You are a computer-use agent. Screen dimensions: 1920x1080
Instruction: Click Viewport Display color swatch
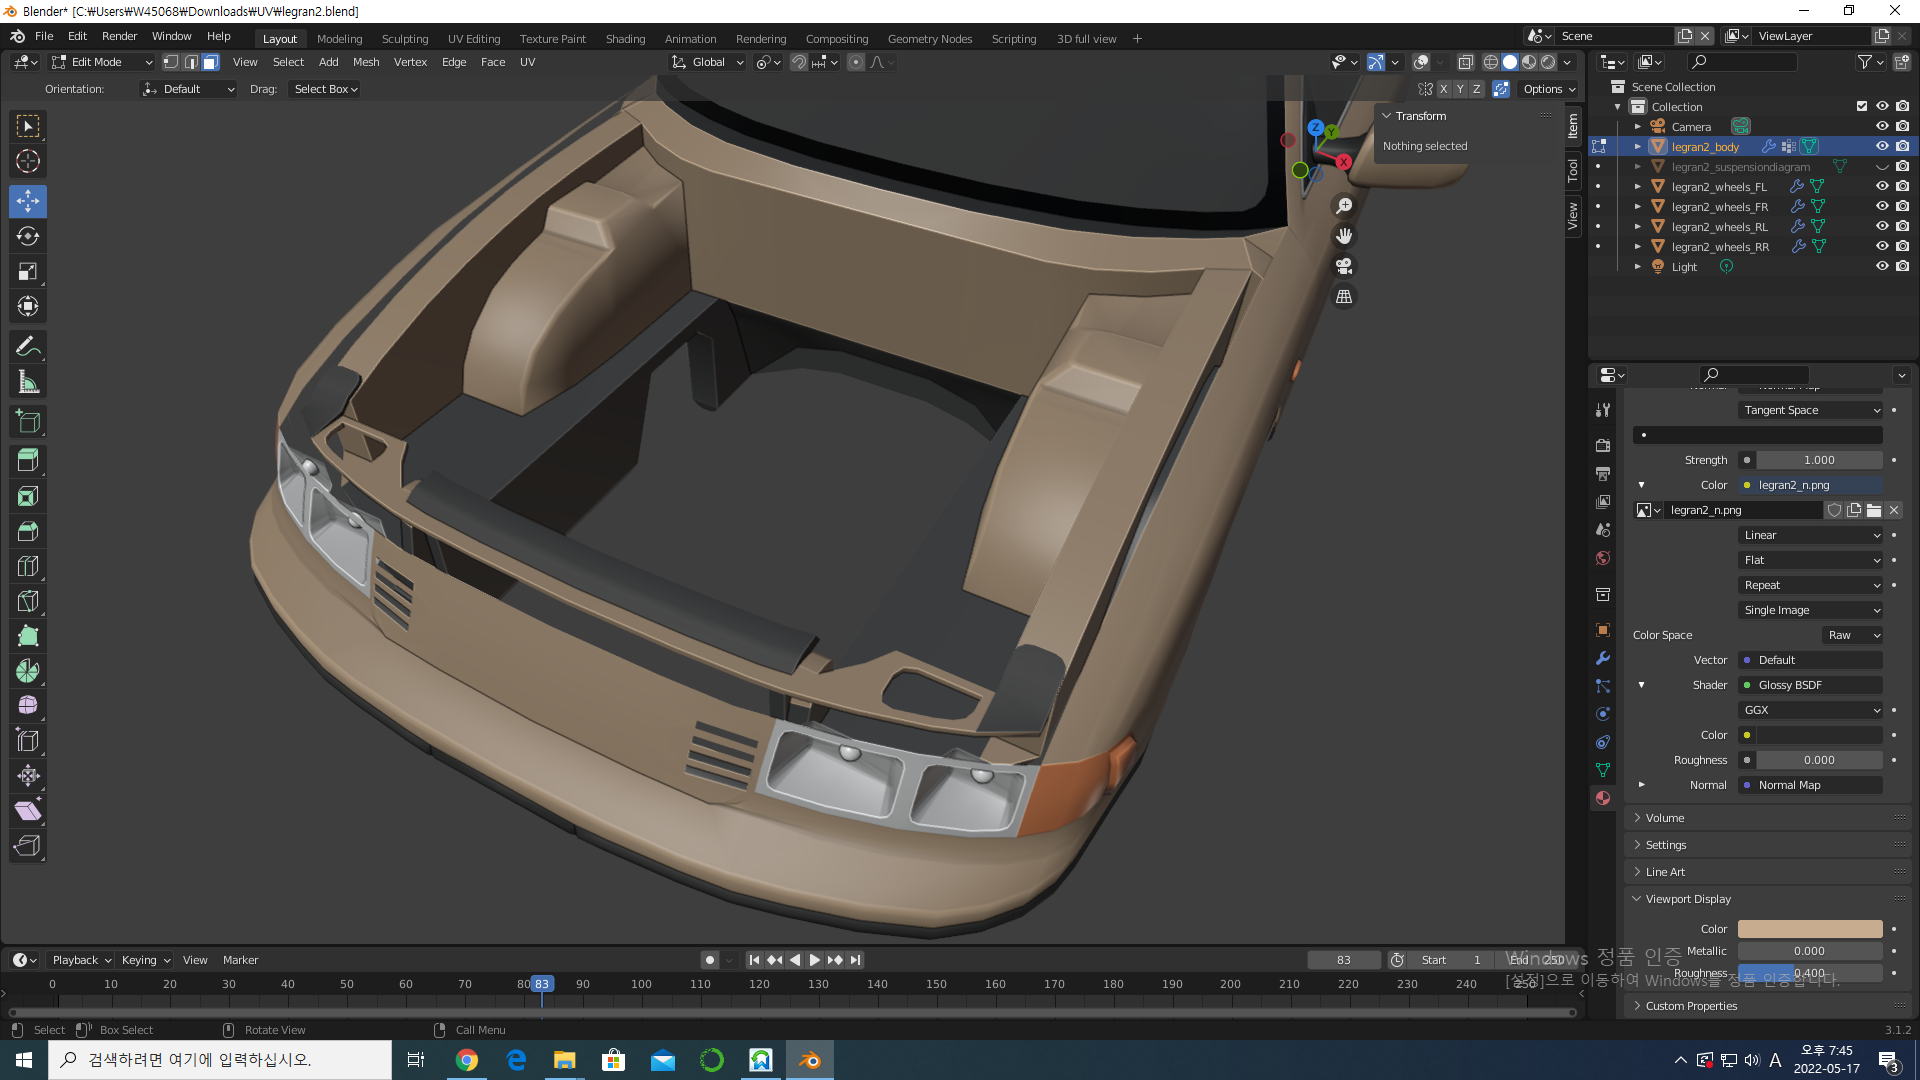(1809, 929)
